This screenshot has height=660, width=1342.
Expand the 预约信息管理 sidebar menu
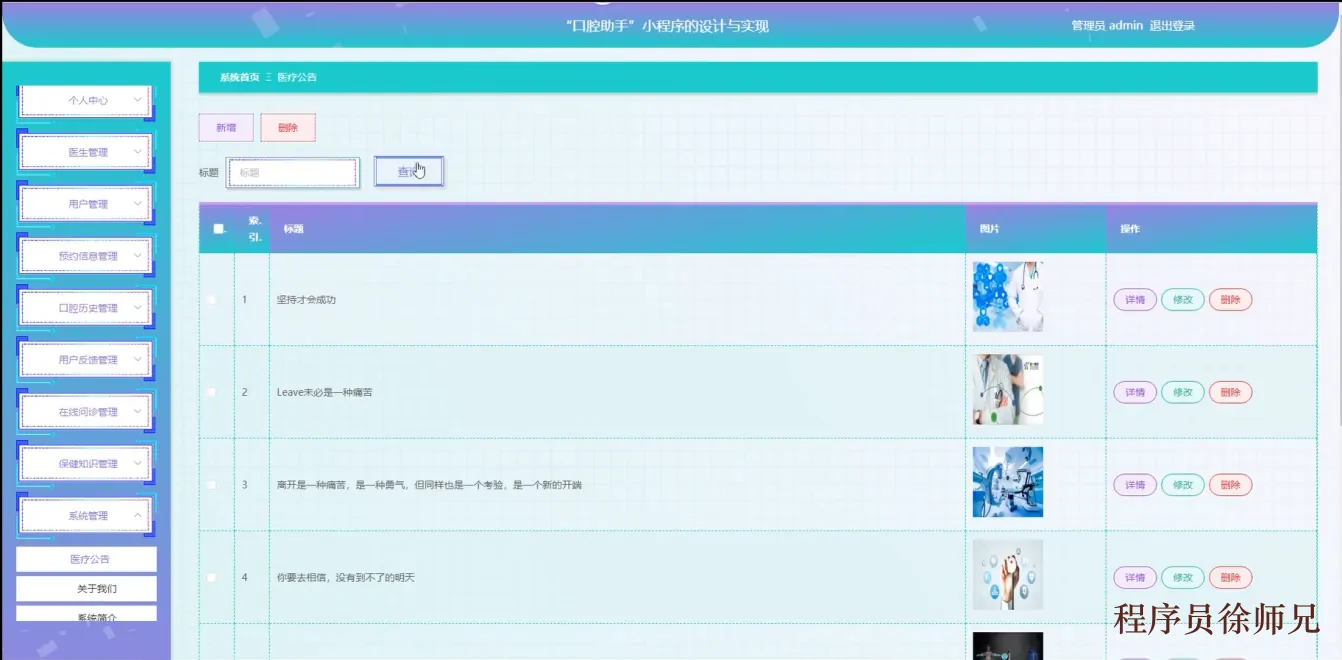[86, 257]
